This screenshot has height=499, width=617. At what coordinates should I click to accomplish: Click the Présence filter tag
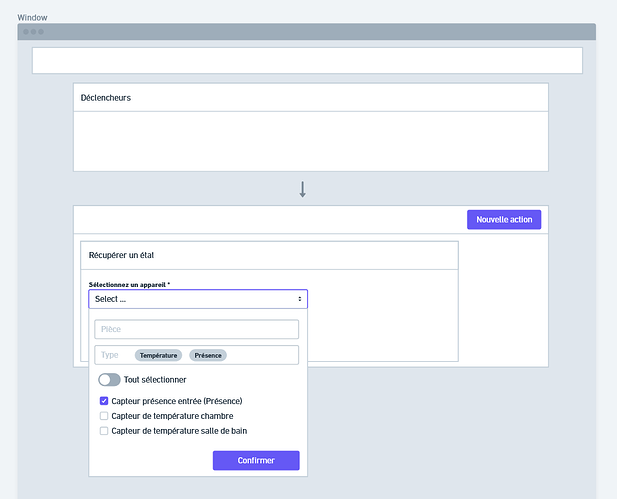coord(208,355)
